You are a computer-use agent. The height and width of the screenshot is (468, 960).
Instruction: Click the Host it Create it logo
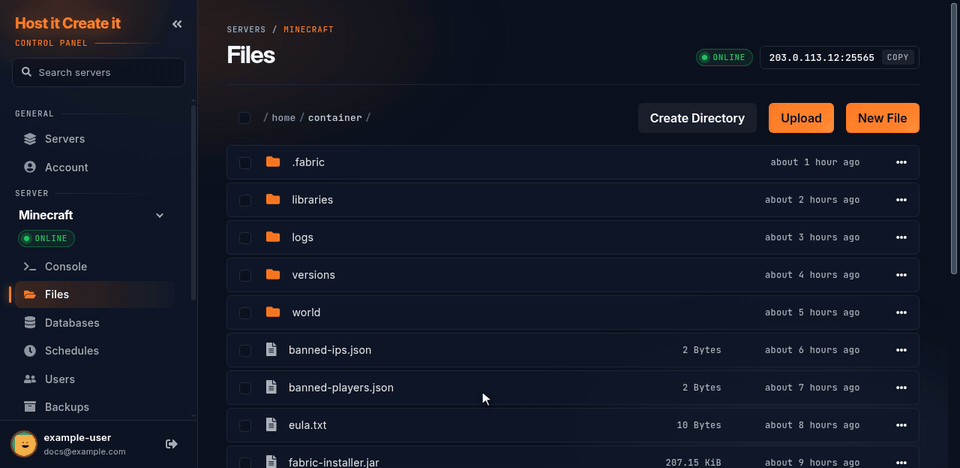pos(68,23)
